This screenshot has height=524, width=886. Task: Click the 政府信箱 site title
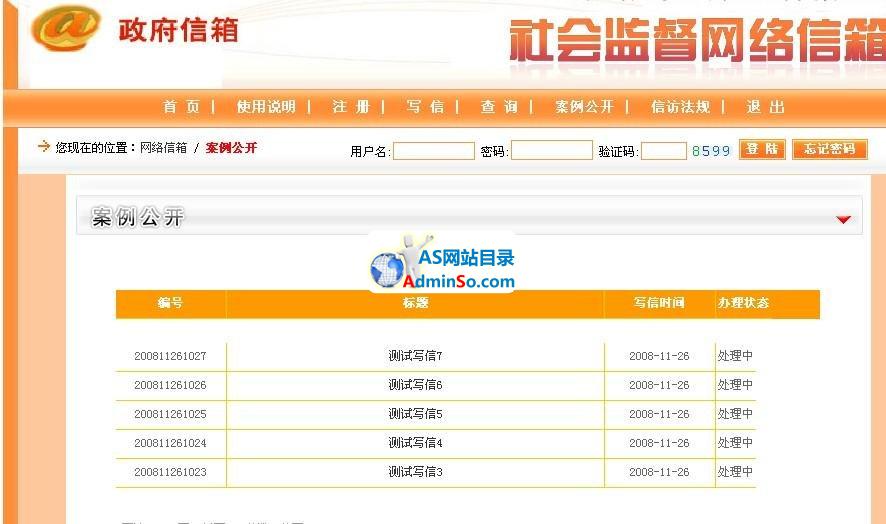[x=179, y=30]
